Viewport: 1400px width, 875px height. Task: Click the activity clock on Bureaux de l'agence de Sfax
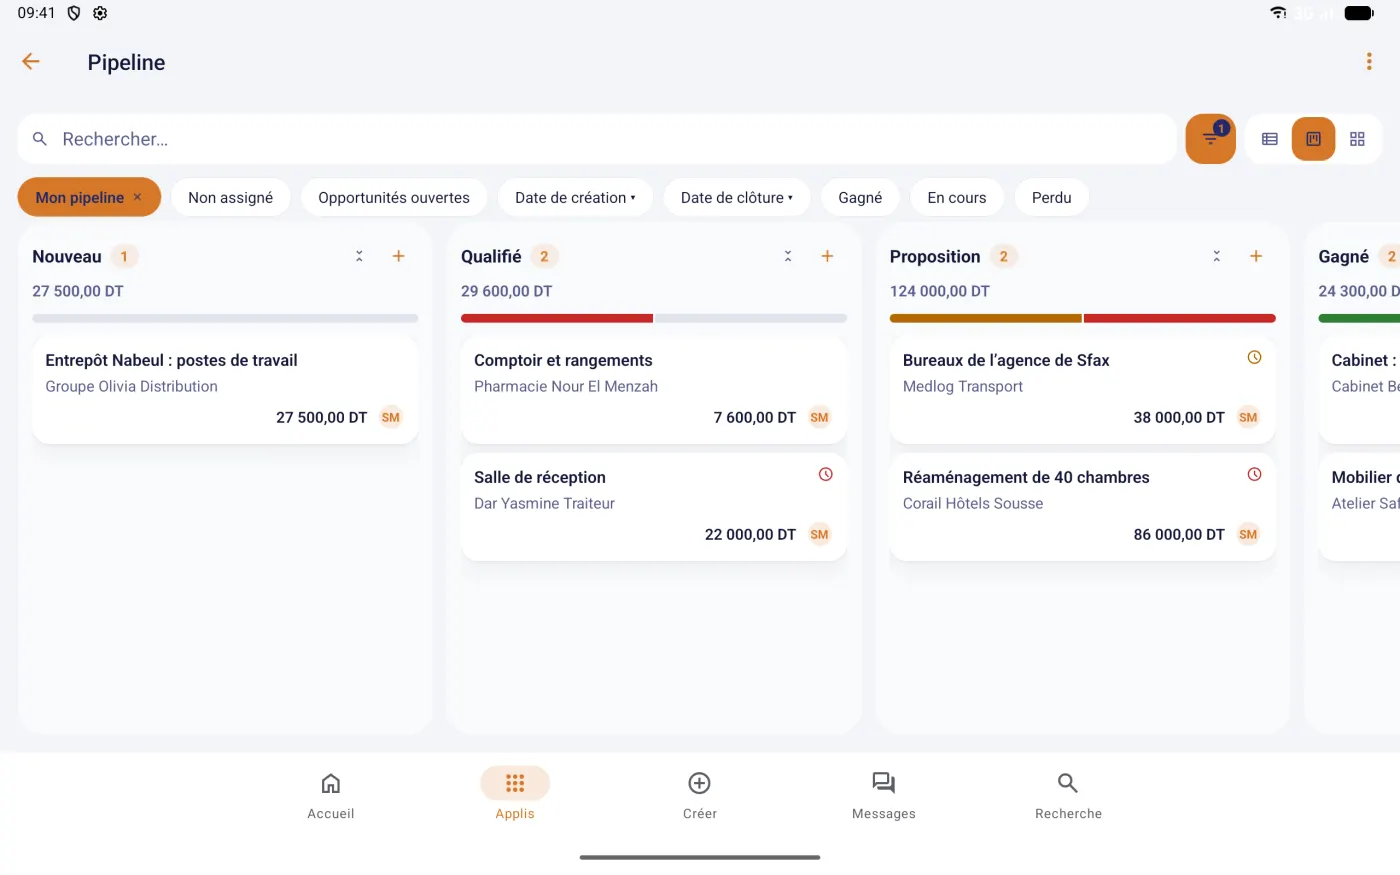tap(1255, 357)
